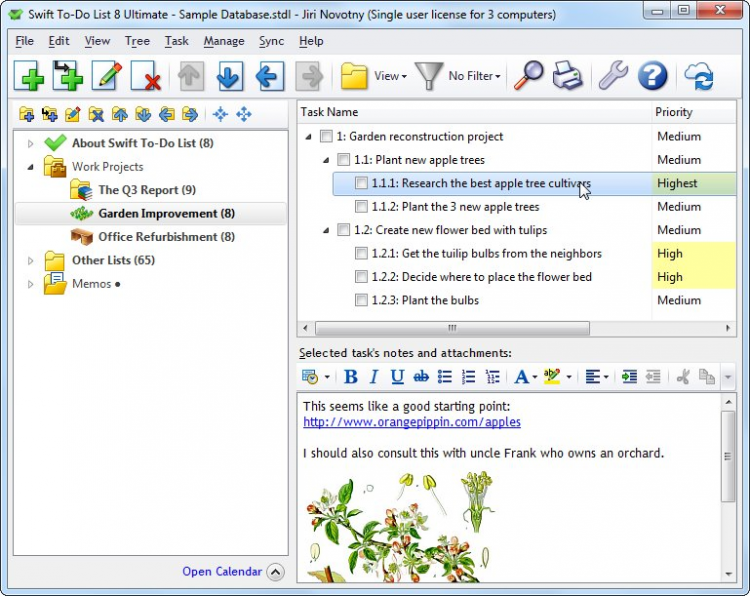Click the add to-do list folder icon
This screenshot has width=750, height=596.
click(x=26, y=114)
